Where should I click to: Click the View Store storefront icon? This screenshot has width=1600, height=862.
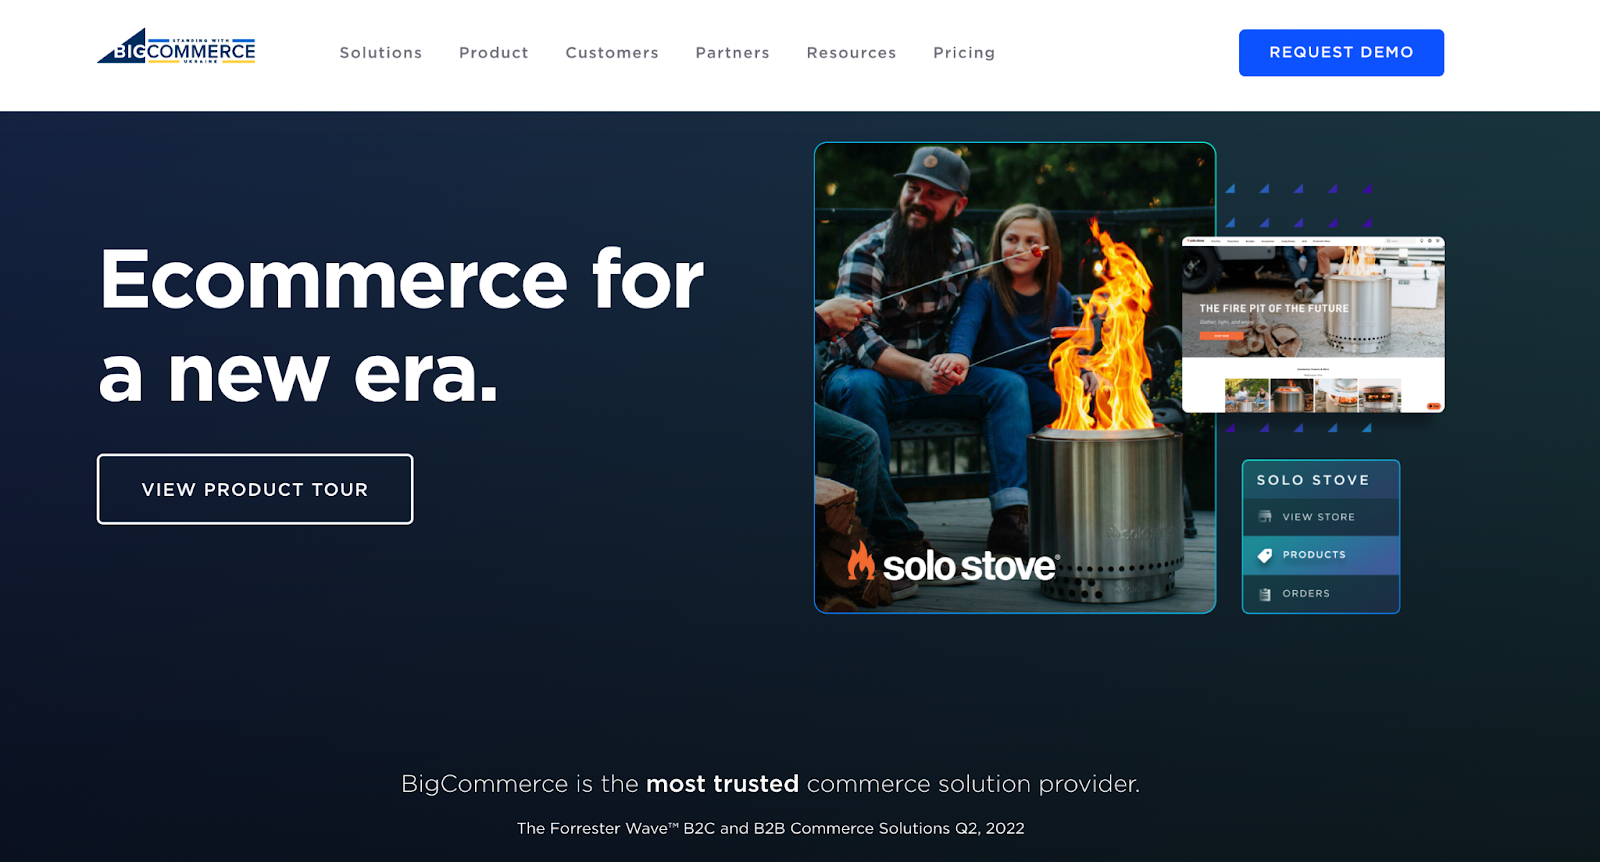pos(1265,517)
